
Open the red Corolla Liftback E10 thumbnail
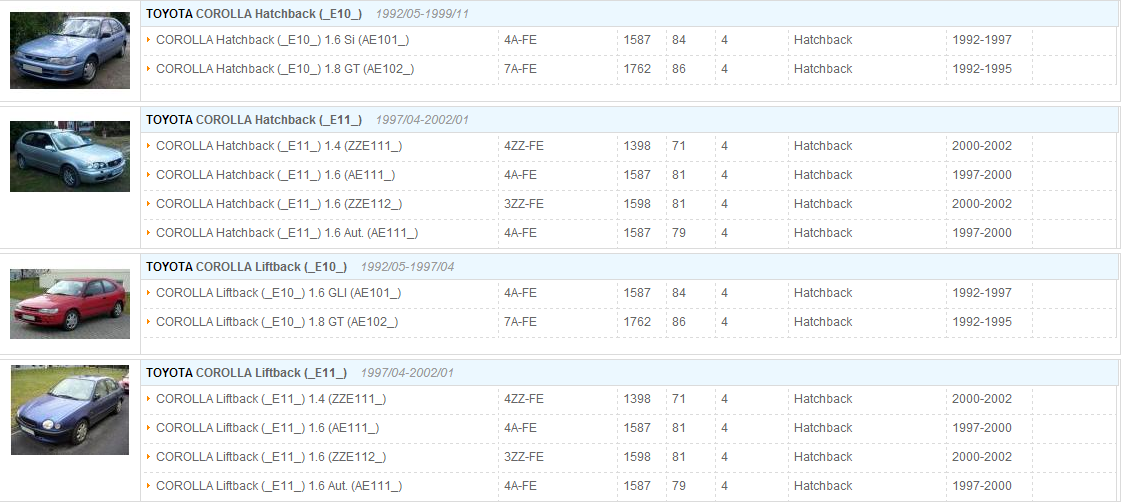[69, 304]
